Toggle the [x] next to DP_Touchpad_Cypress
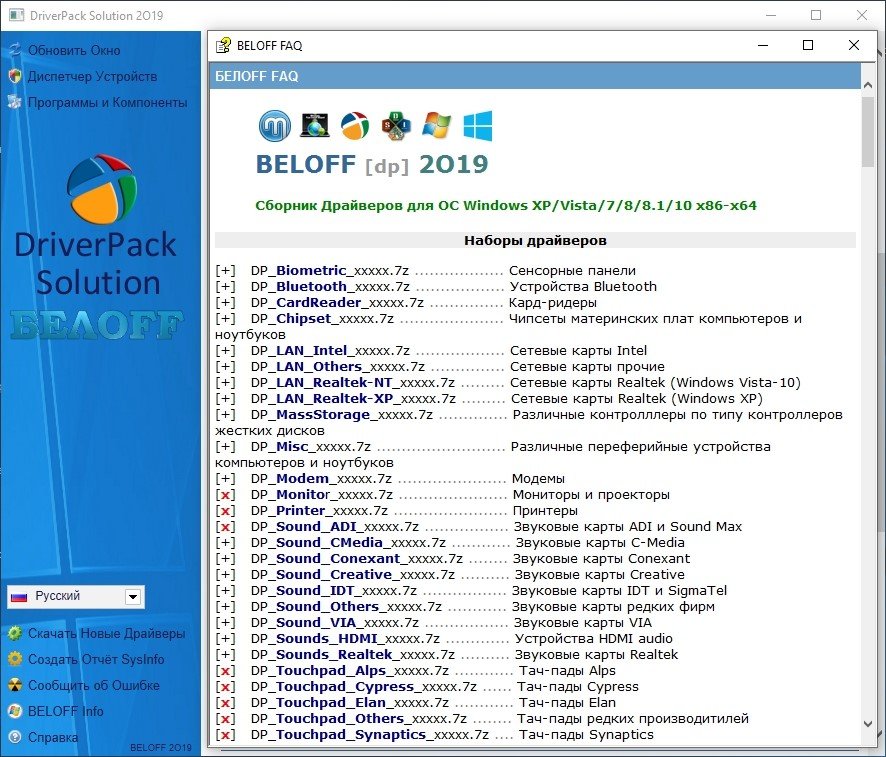Viewport: 886px width, 757px height. tap(225, 687)
